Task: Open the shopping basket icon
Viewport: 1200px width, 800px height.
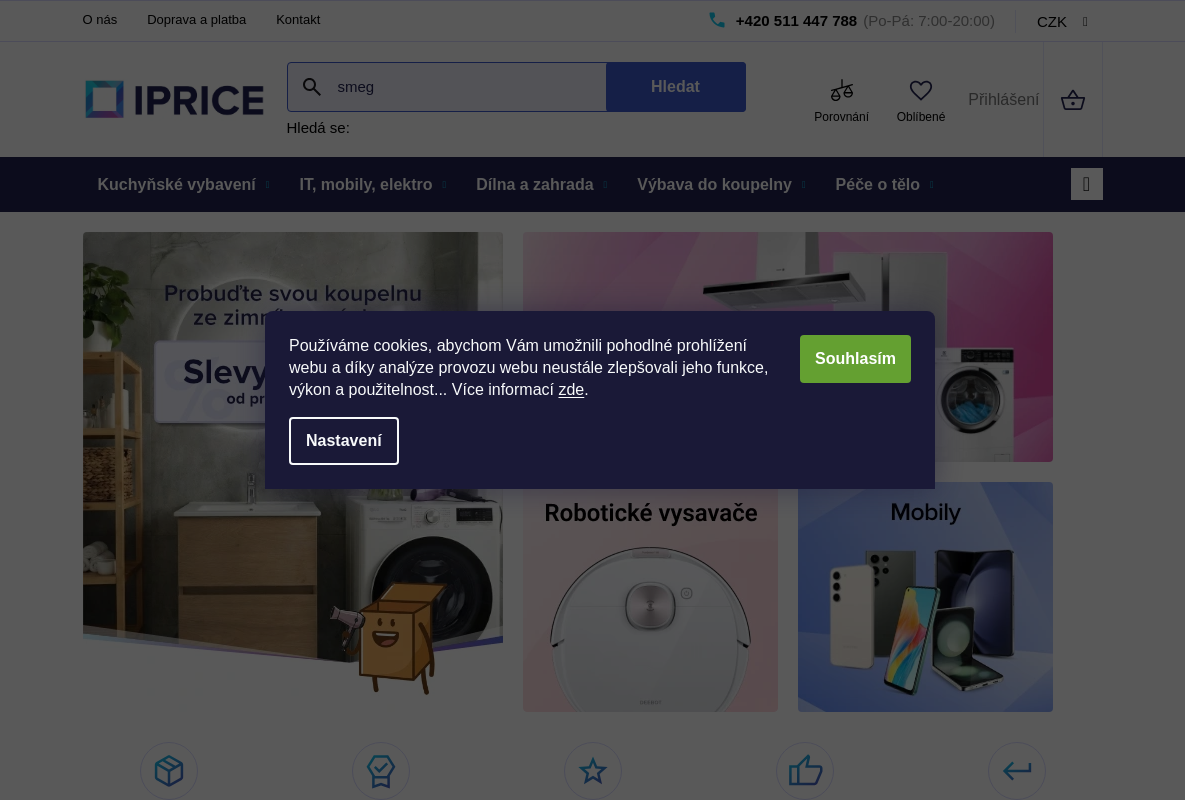Action: tap(1072, 100)
